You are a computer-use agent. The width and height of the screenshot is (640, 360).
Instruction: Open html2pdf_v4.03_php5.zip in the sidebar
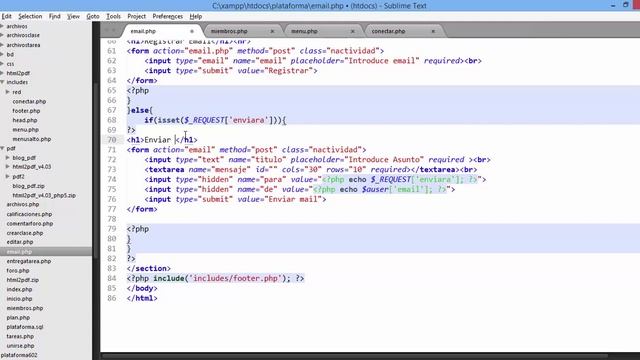point(44,195)
